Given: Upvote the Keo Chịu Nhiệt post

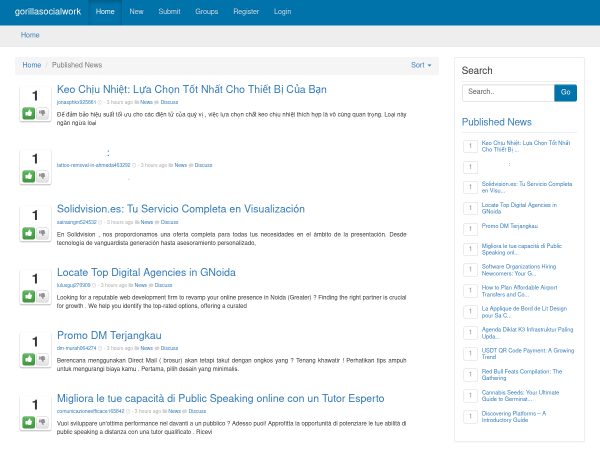Looking at the screenshot, I should (29, 113).
